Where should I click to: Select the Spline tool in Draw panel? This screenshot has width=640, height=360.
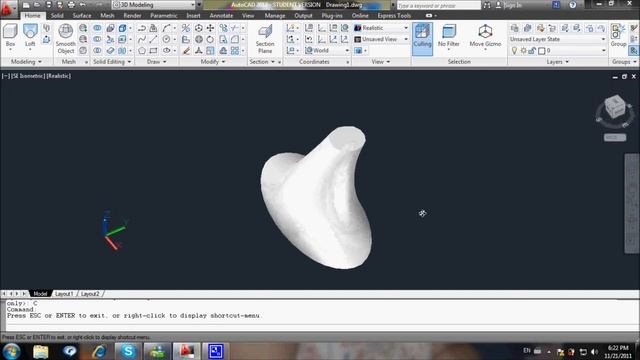[142, 39]
